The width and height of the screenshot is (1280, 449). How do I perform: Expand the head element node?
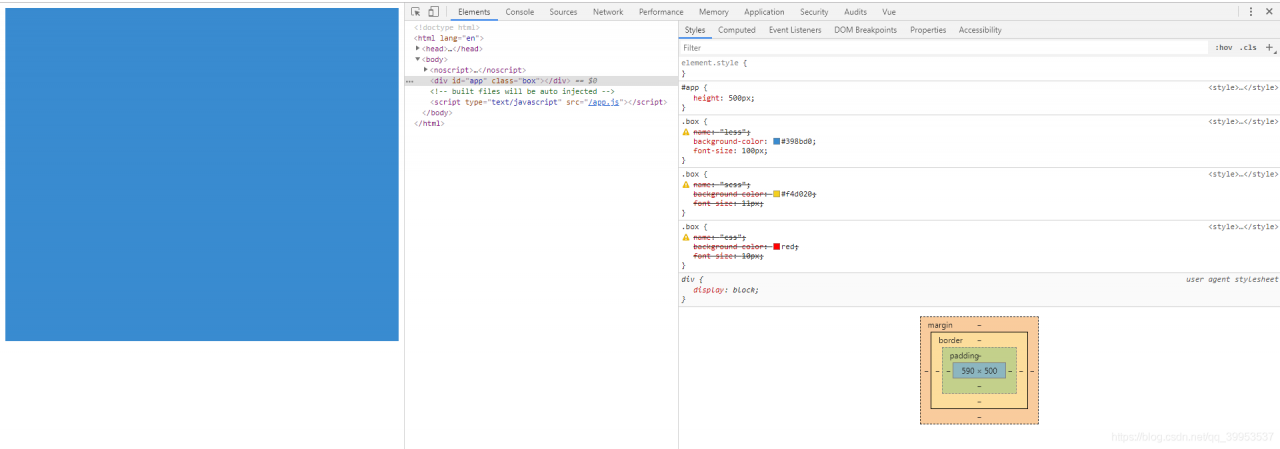click(x=418, y=48)
